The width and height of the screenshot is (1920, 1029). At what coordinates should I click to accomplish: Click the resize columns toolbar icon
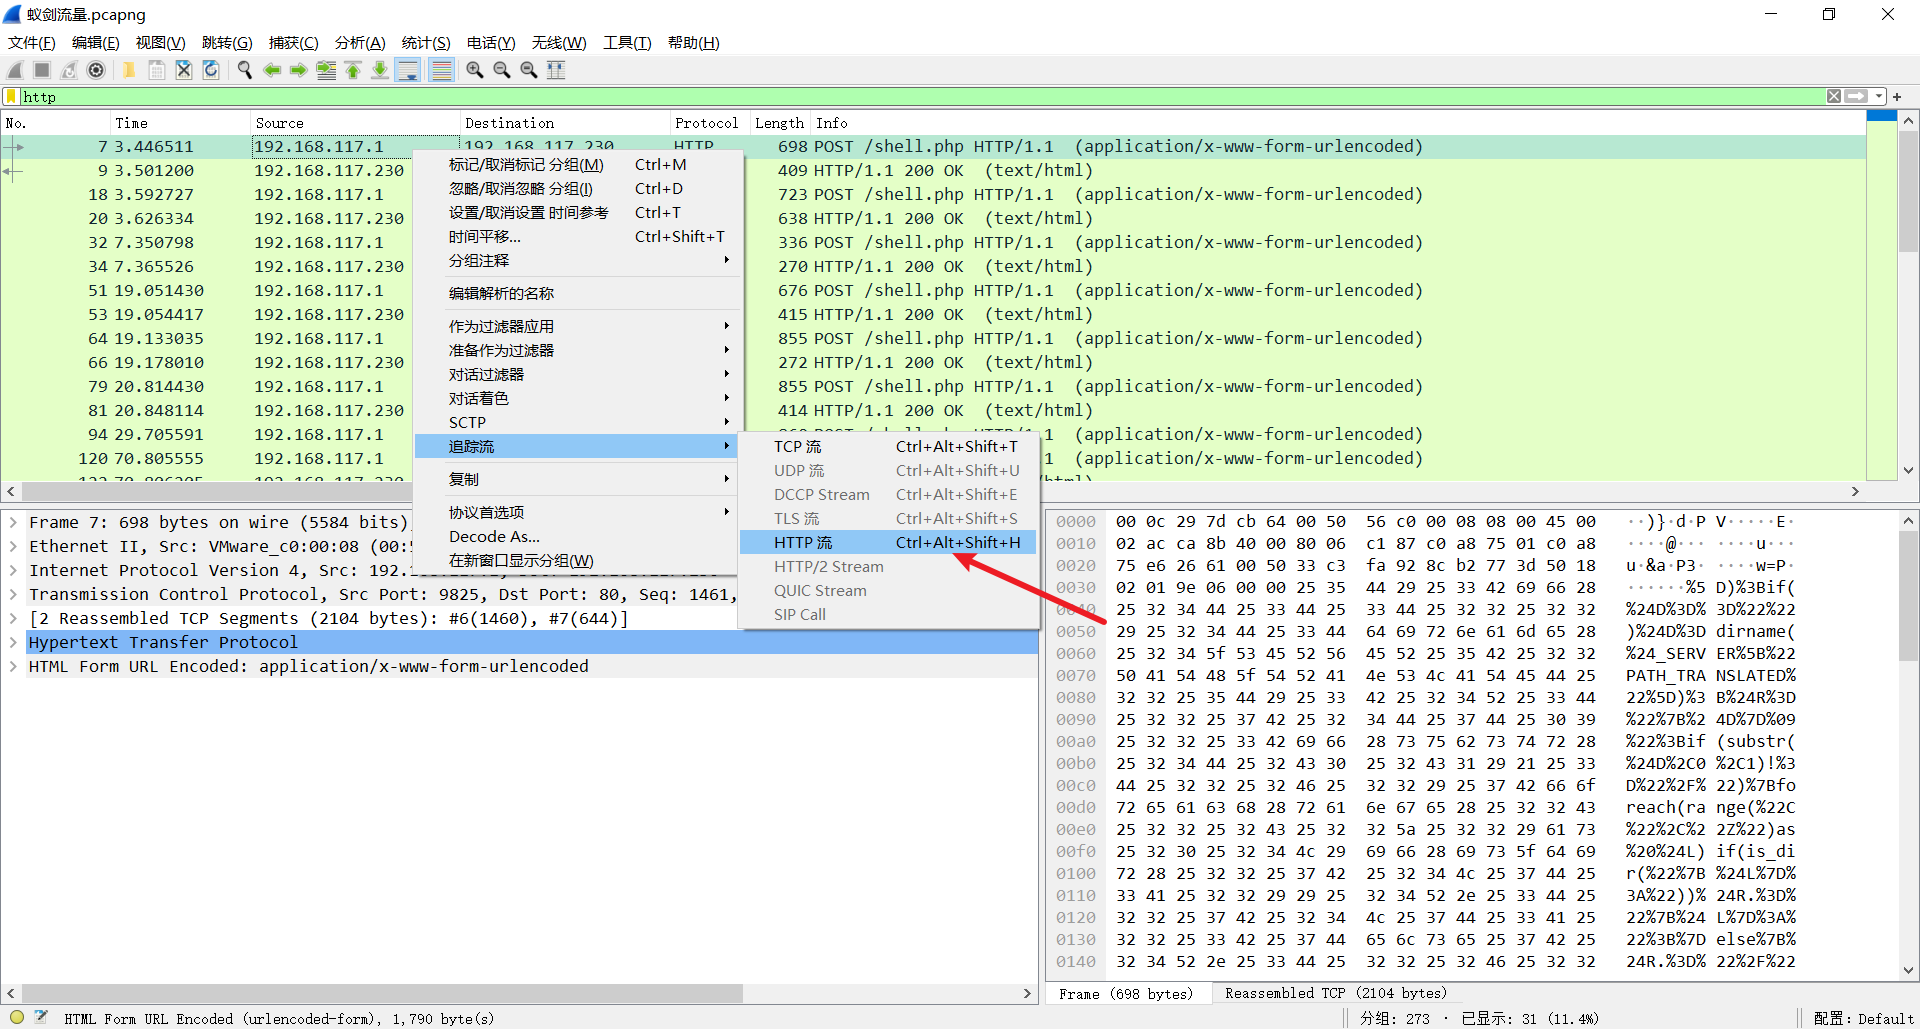[x=556, y=70]
